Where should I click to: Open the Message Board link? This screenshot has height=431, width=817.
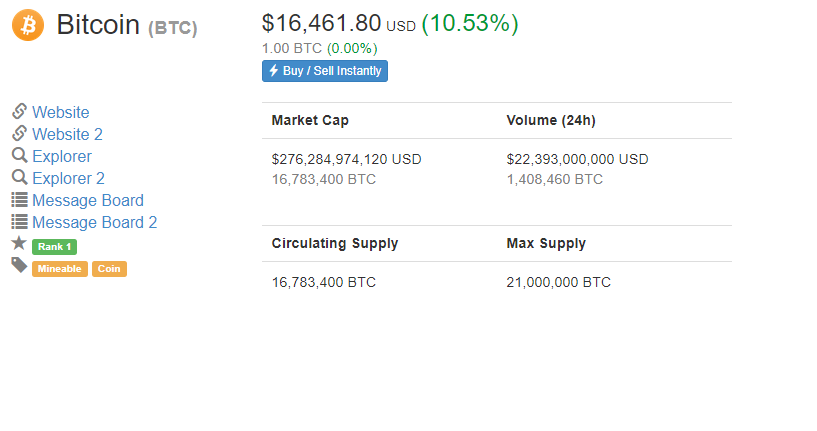click(88, 200)
